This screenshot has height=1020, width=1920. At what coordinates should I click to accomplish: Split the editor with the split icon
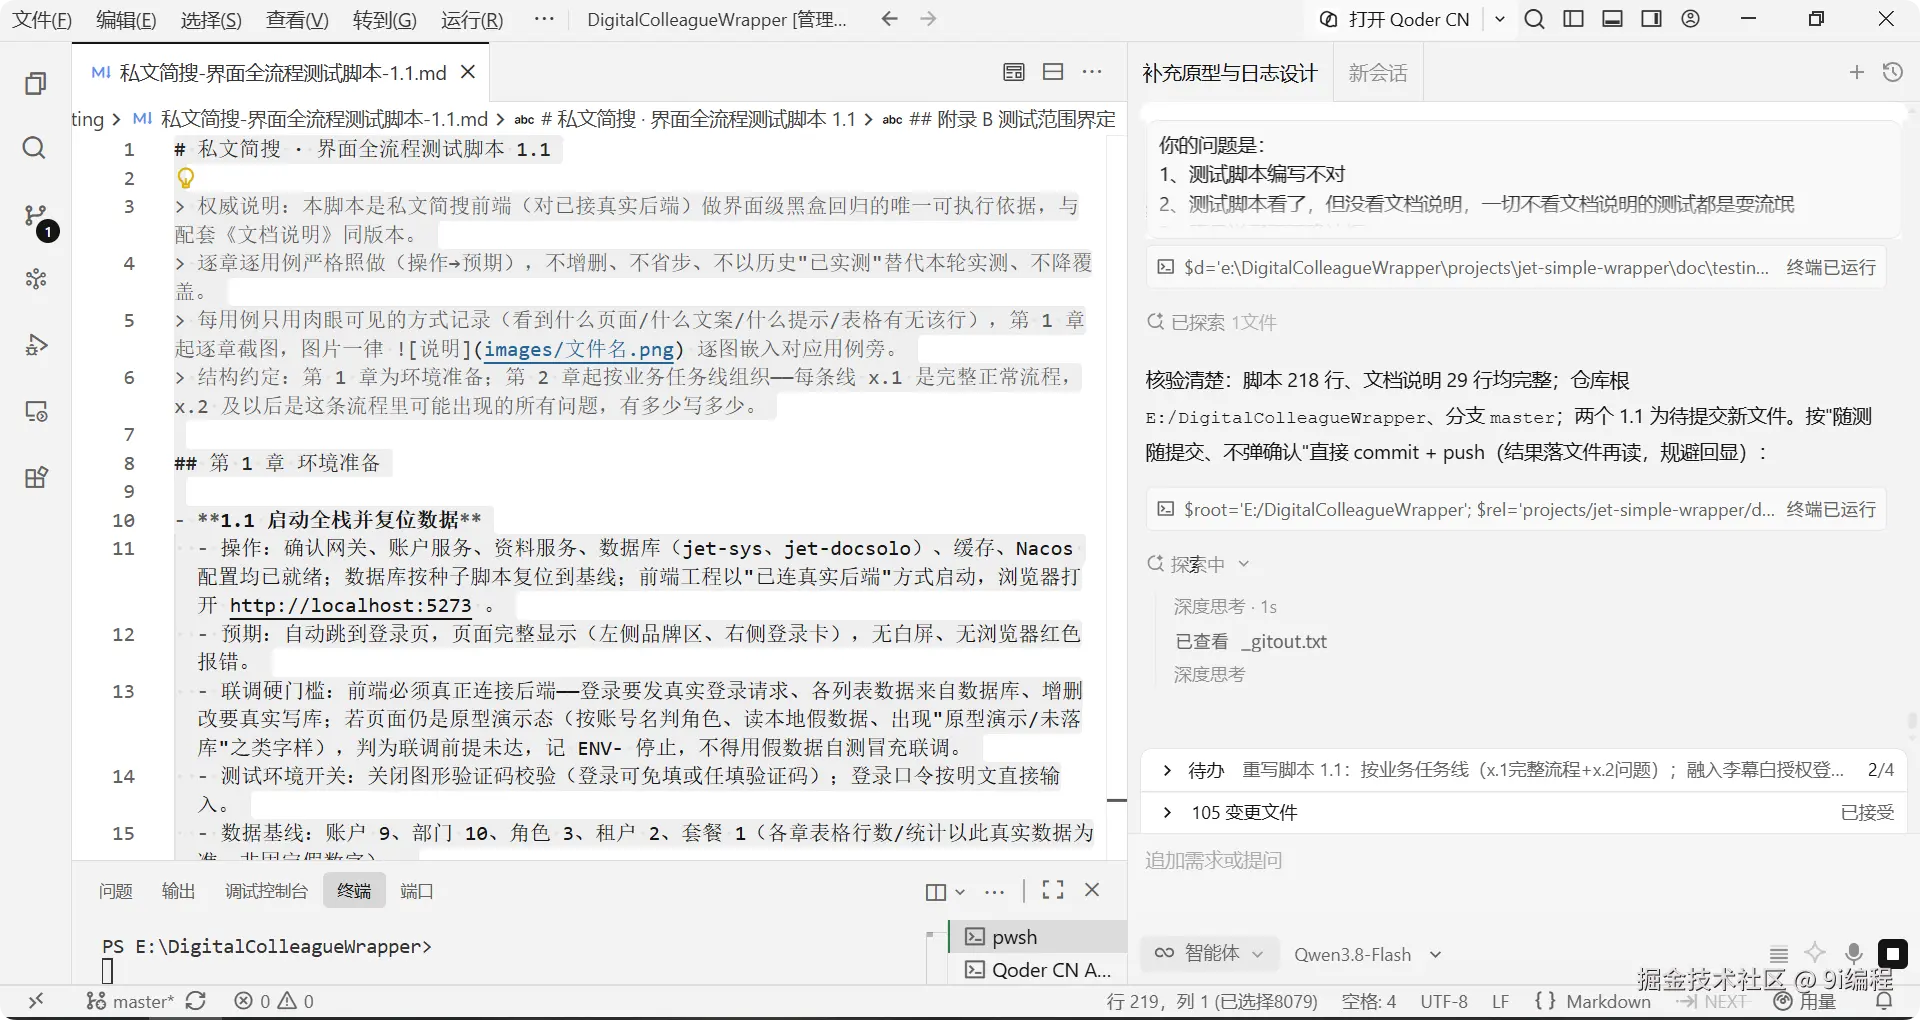[x=1053, y=72]
